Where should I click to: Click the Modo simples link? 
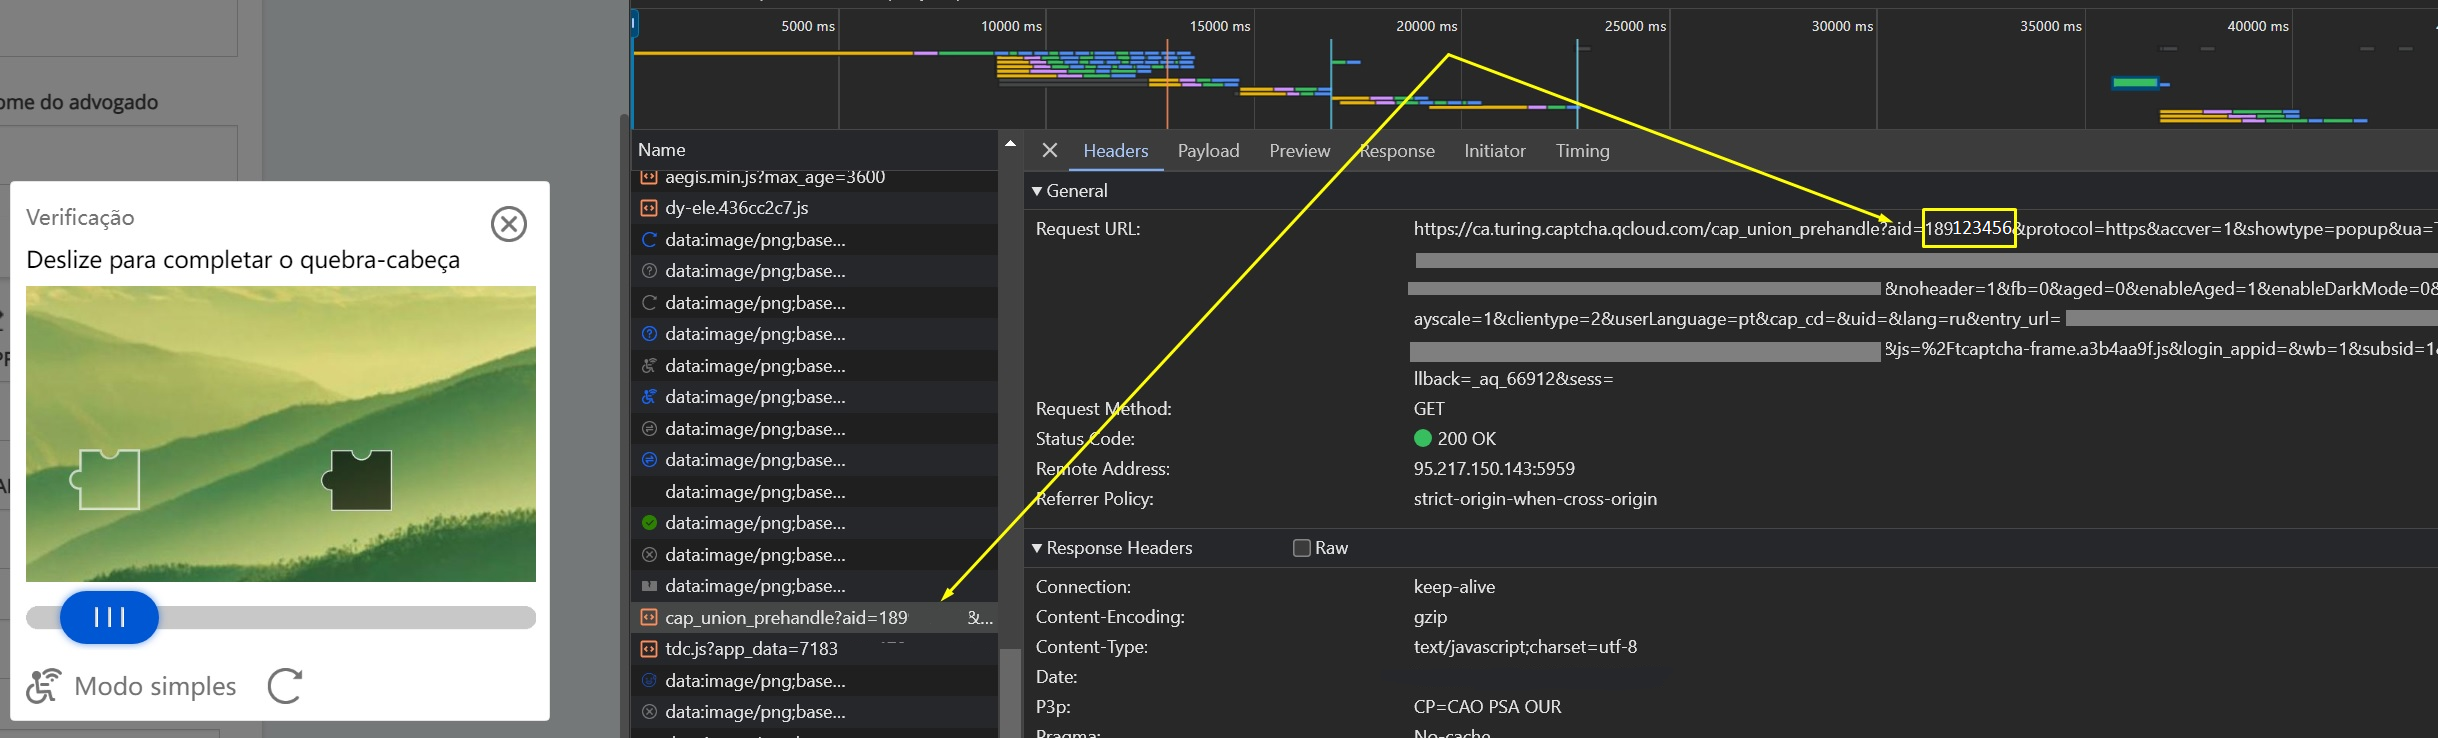tap(155, 686)
